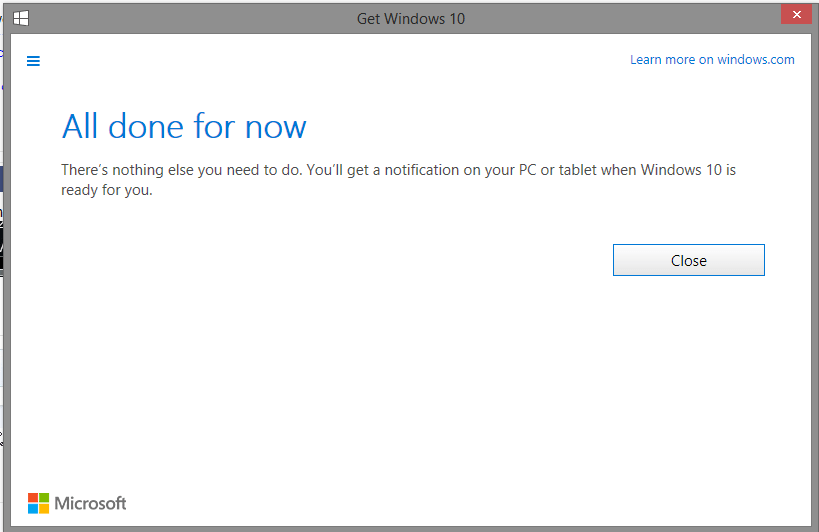Screen dimensions: 819x532
Task: Click the 'There's nothing else you need' paragraph
Action: pyautogui.click(x=398, y=180)
